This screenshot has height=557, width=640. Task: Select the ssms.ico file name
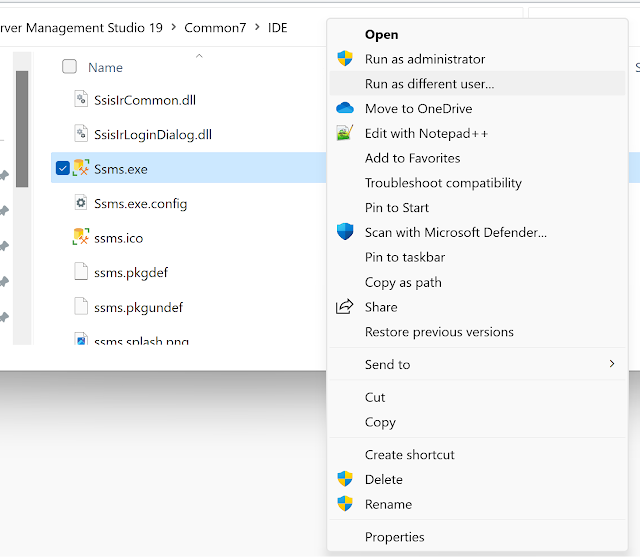click(x=118, y=238)
